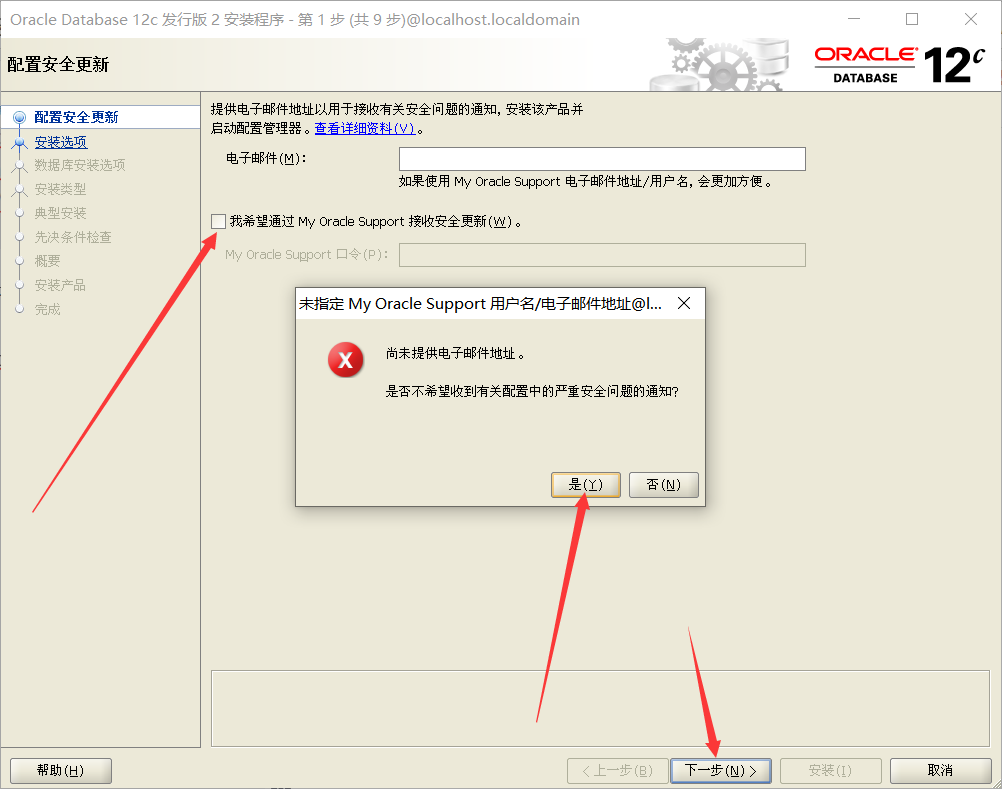Click the My Oracle Support 口令 field
Viewport: 1002px width, 789px height.
pyautogui.click(x=602, y=255)
